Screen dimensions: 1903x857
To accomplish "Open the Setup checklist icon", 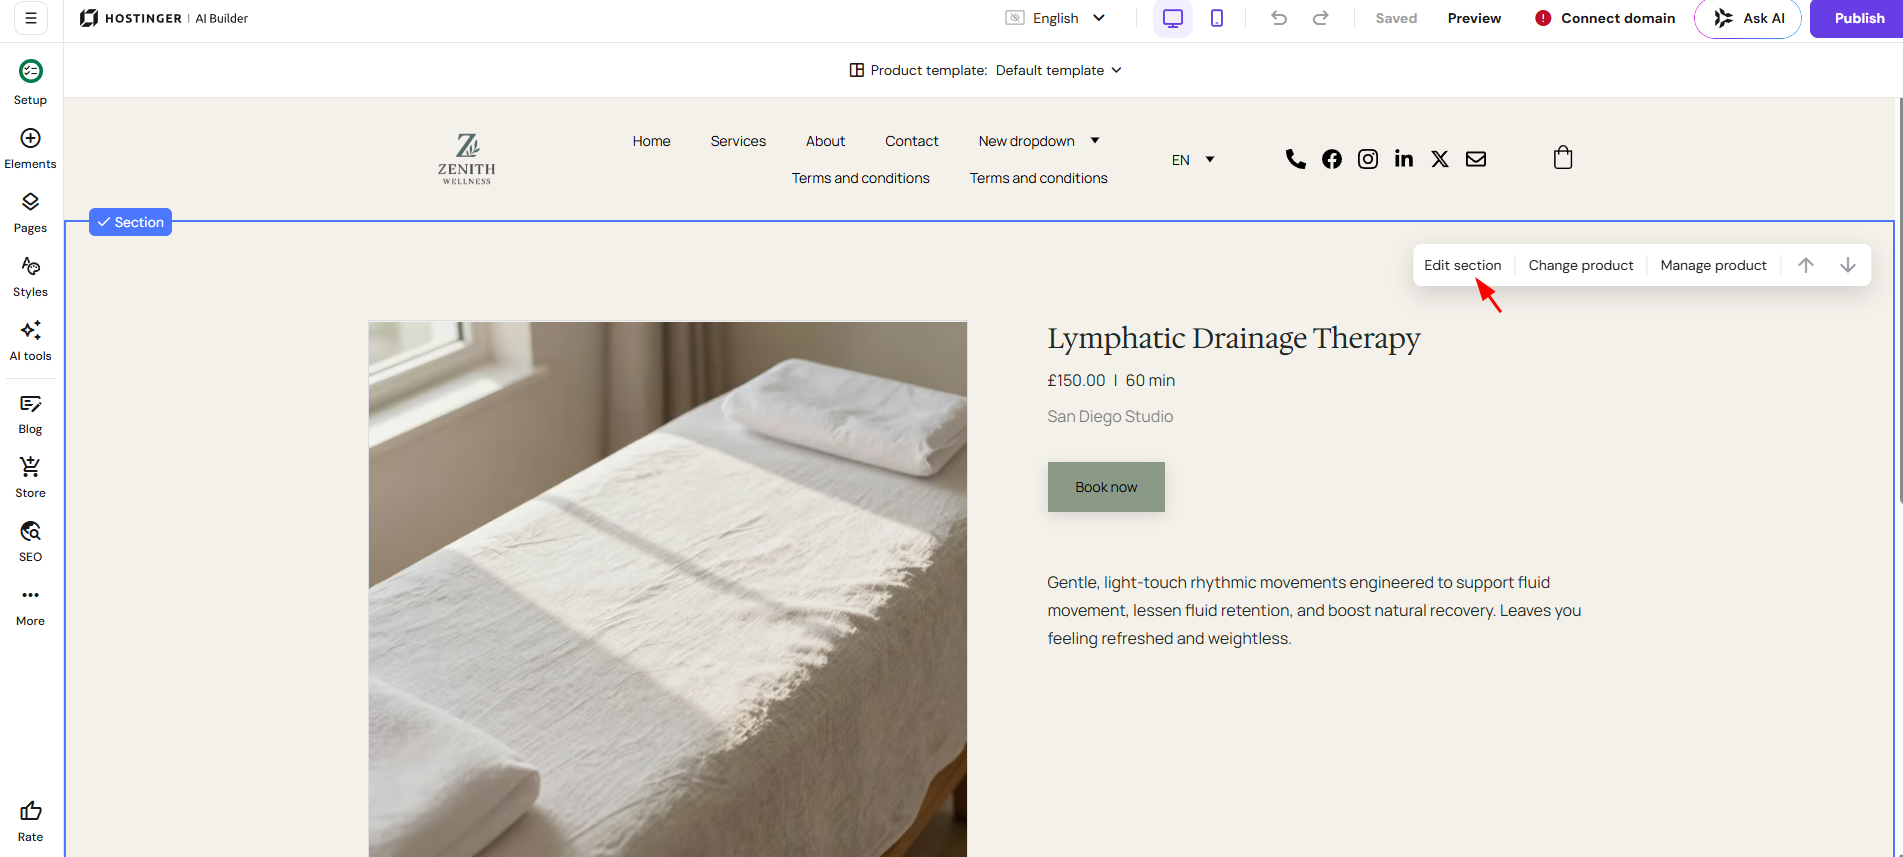I will pyautogui.click(x=31, y=71).
